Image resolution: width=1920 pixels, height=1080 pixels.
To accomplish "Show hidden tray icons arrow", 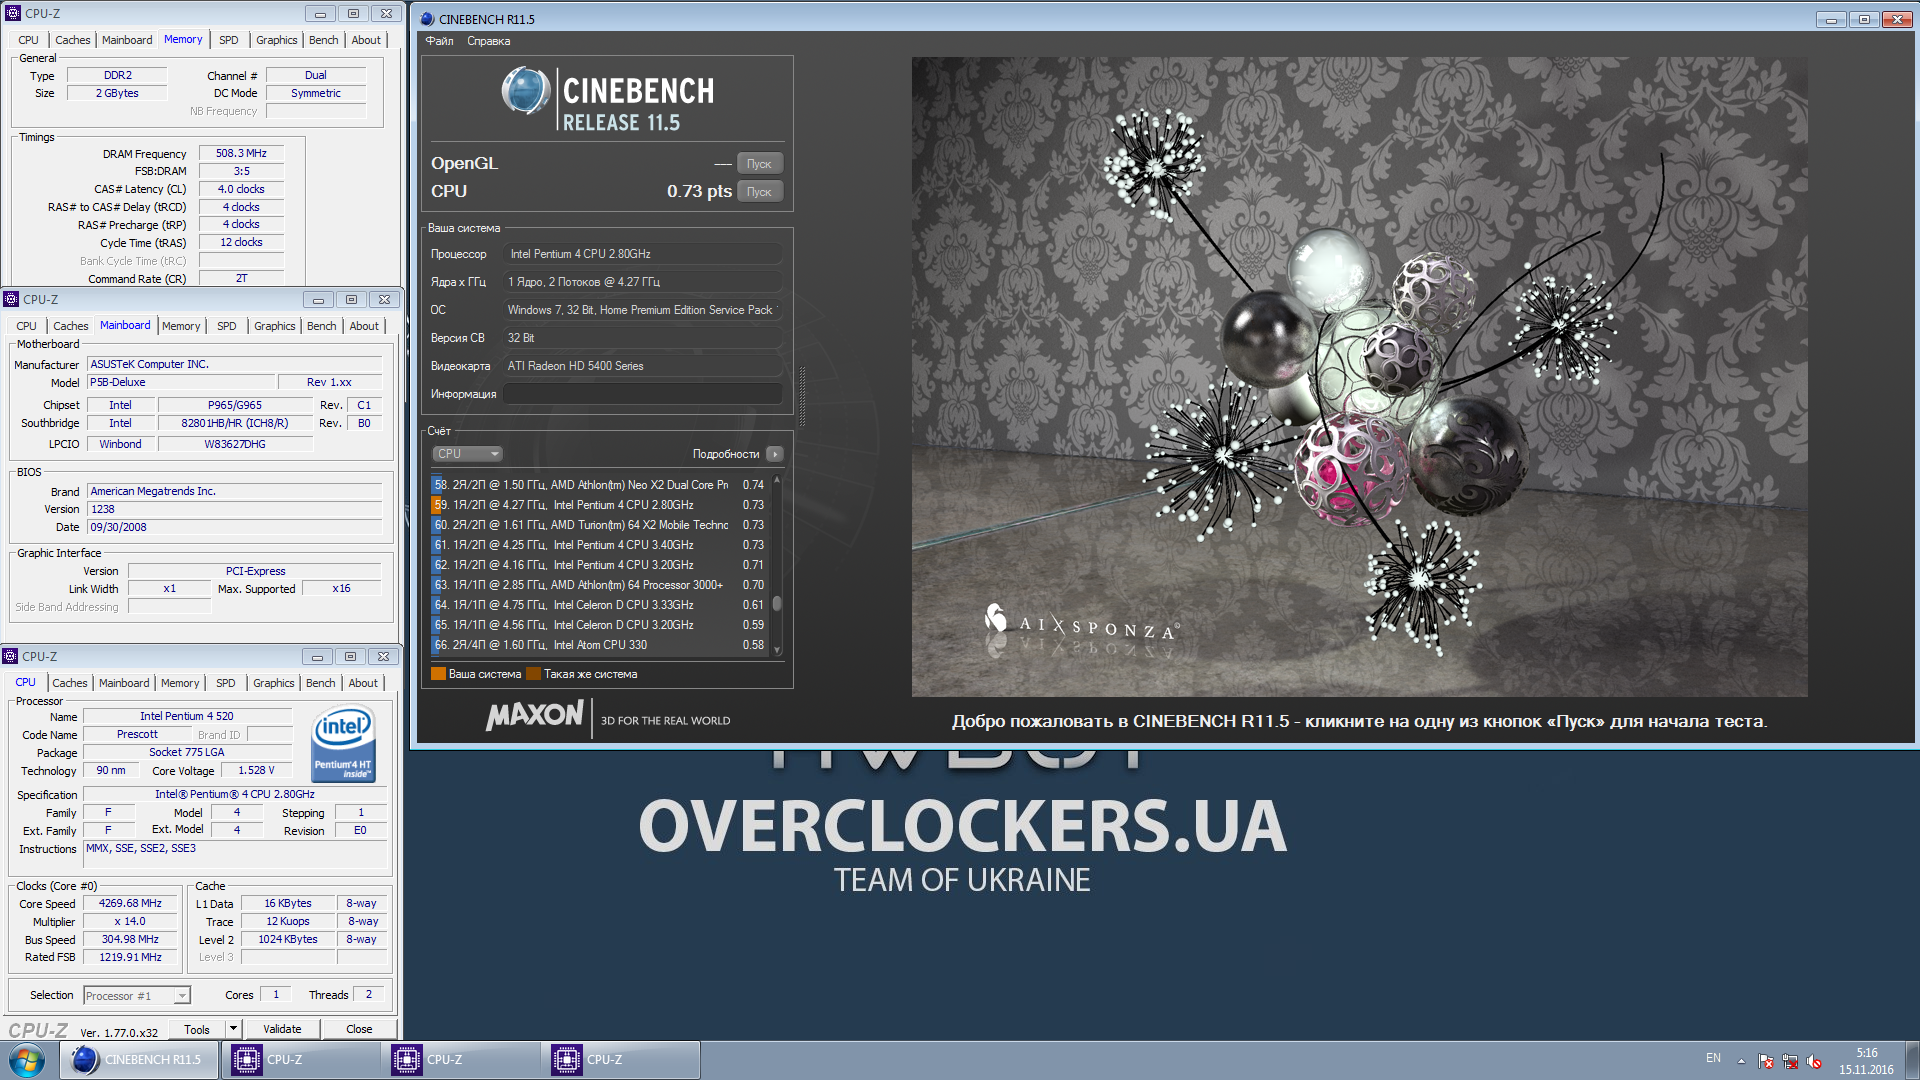I will point(1741,1061).
